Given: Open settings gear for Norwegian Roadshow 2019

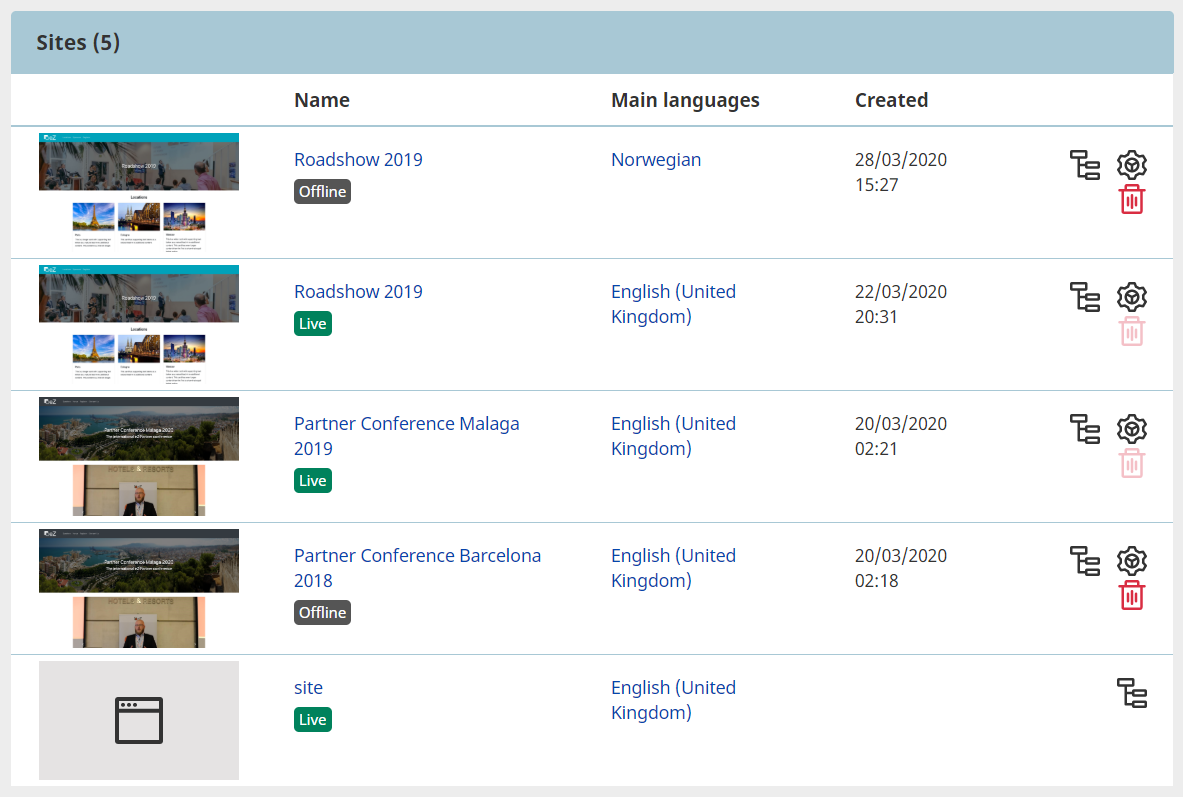Looking at the screenshot, I should [1132, 165].
